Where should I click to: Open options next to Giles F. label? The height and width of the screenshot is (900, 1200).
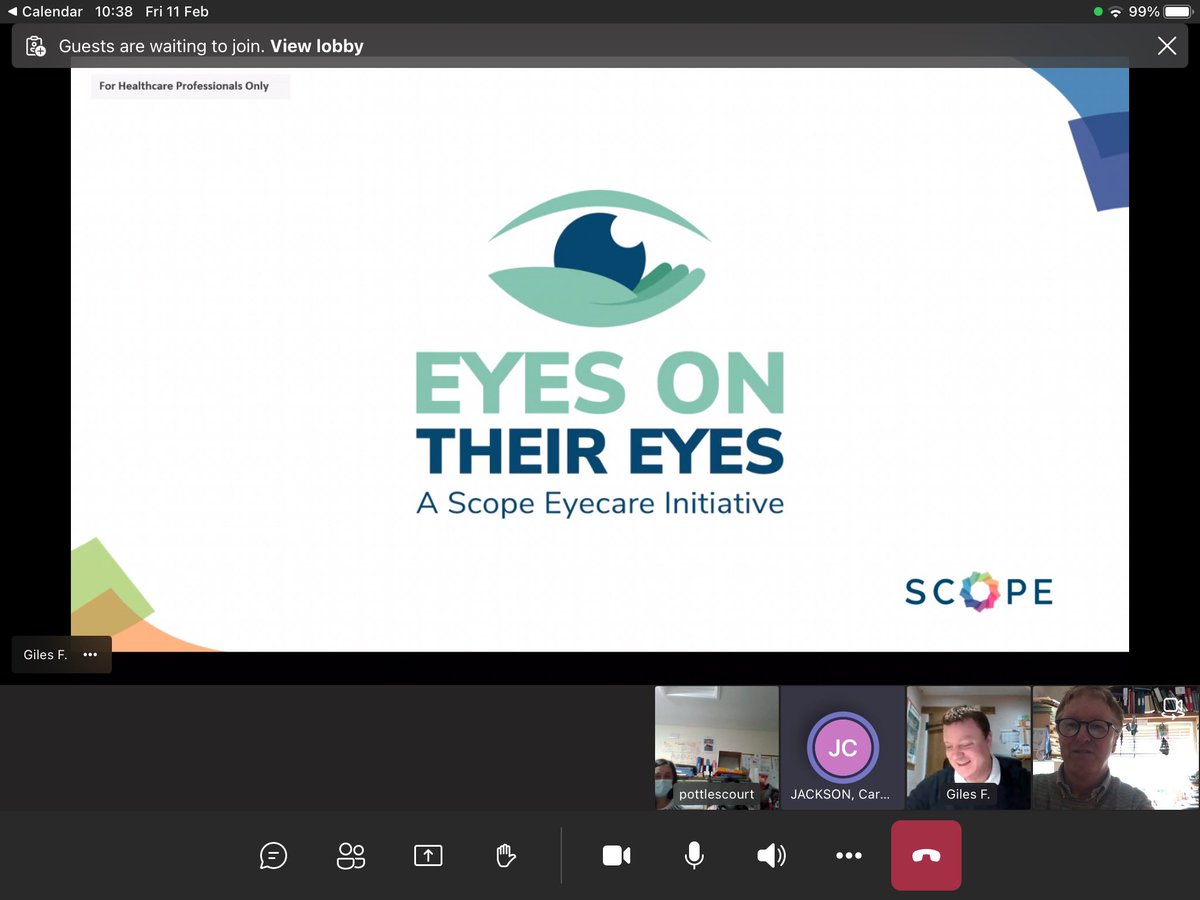point(90,655)
